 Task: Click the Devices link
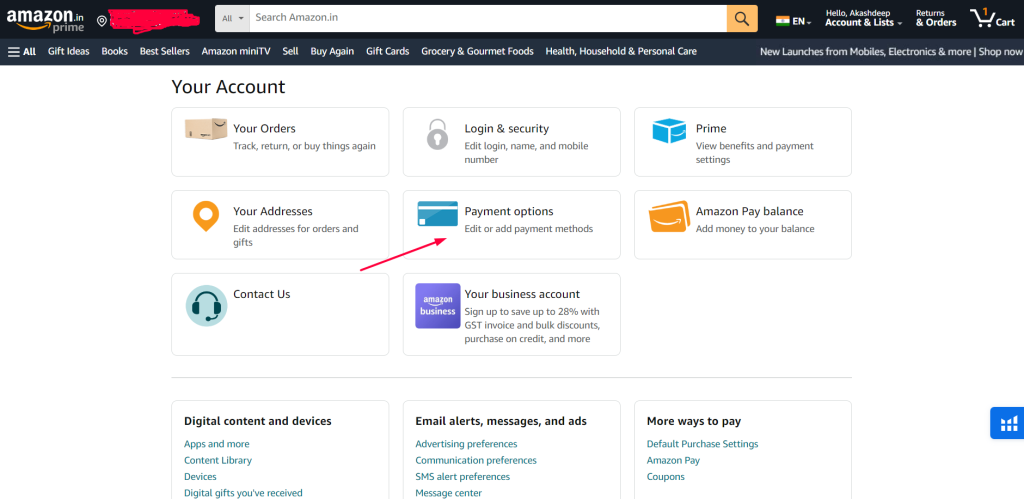[x=200, y=477]
